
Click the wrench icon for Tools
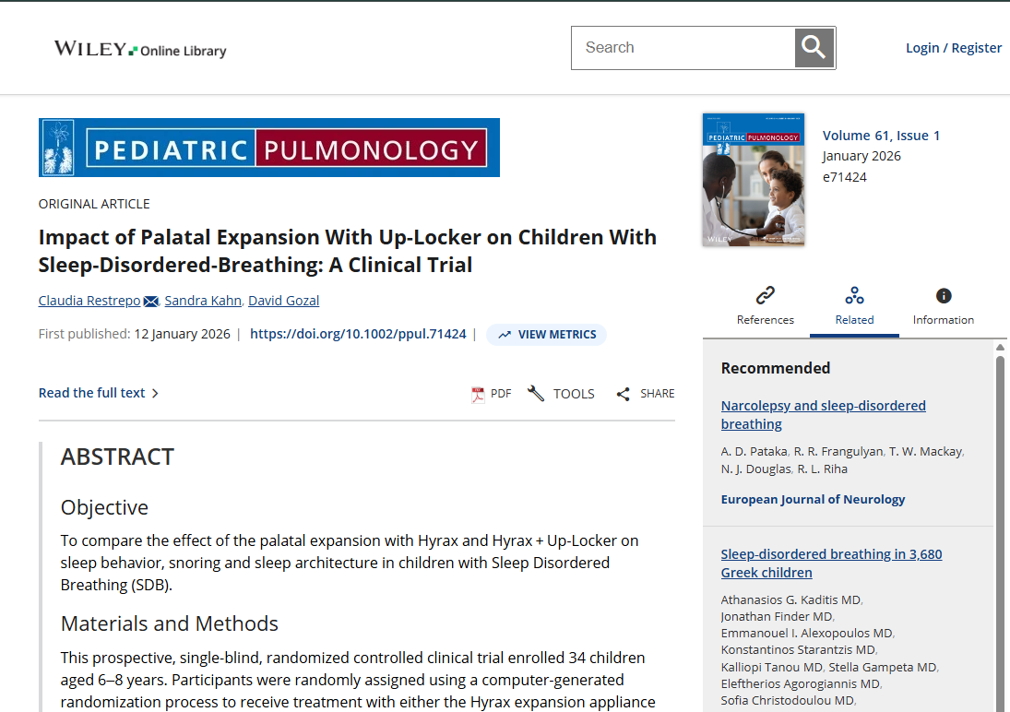(x=536, y=393)
